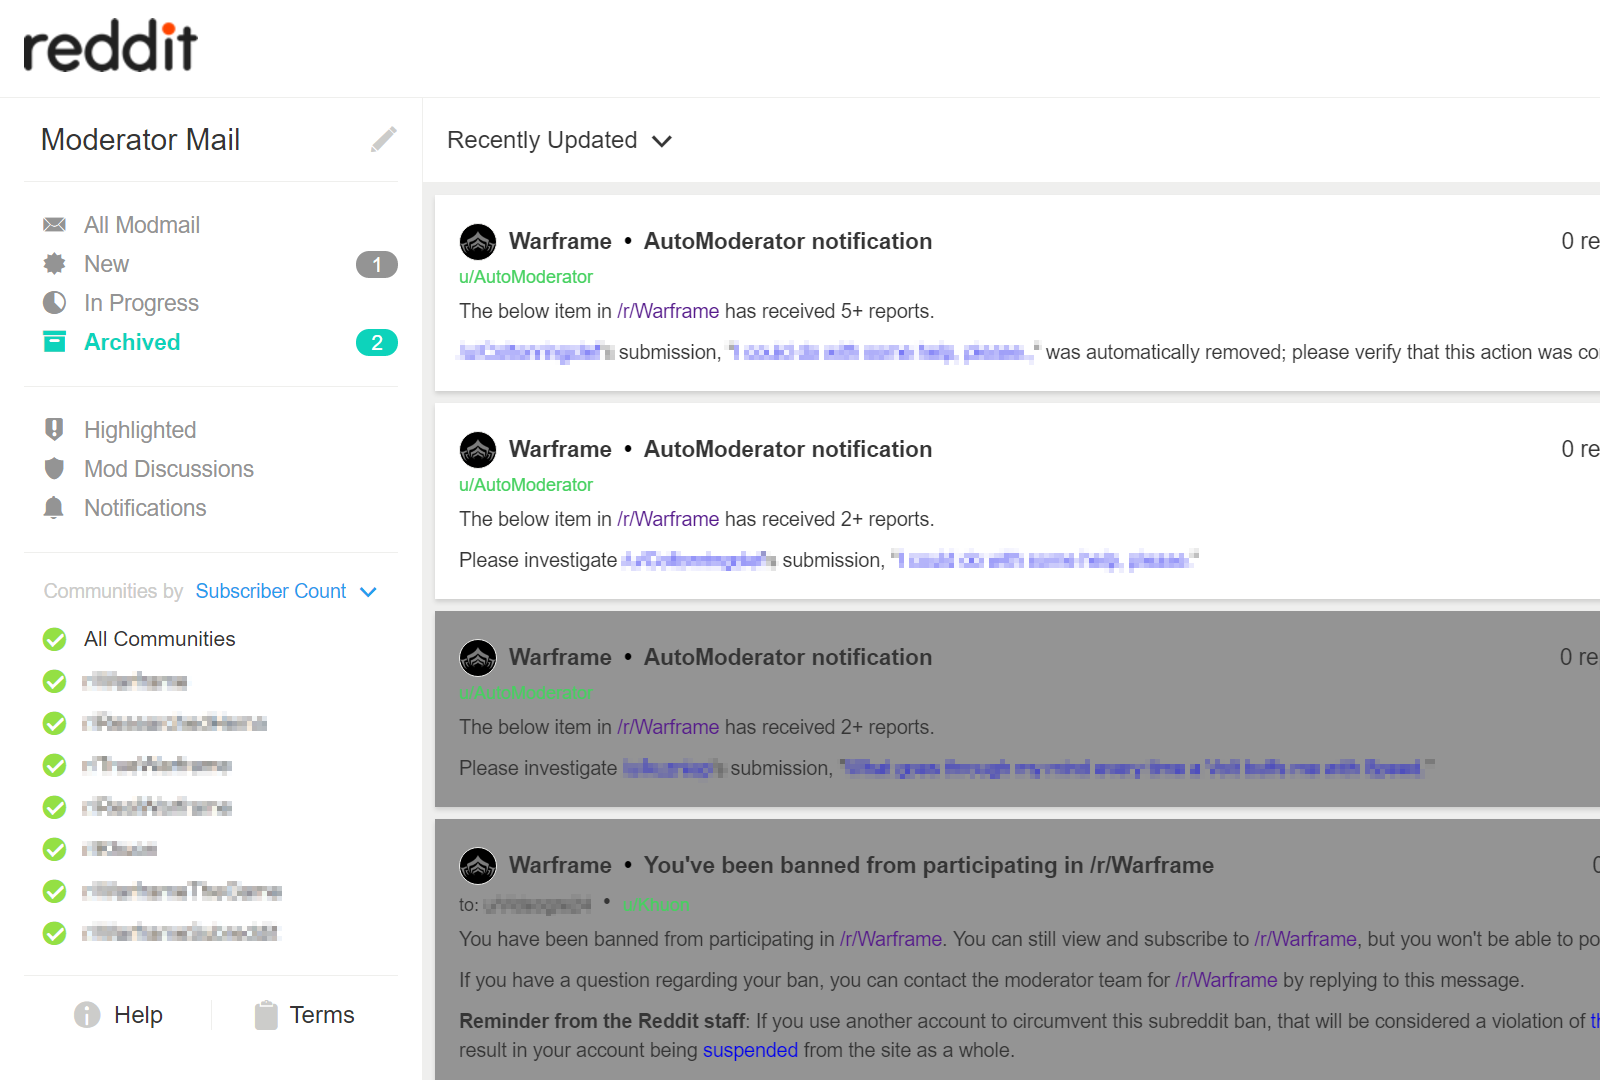Open the Subscriber Count sort dropdown
This screenshot has height=1080, width=1600.
(286, 591)
